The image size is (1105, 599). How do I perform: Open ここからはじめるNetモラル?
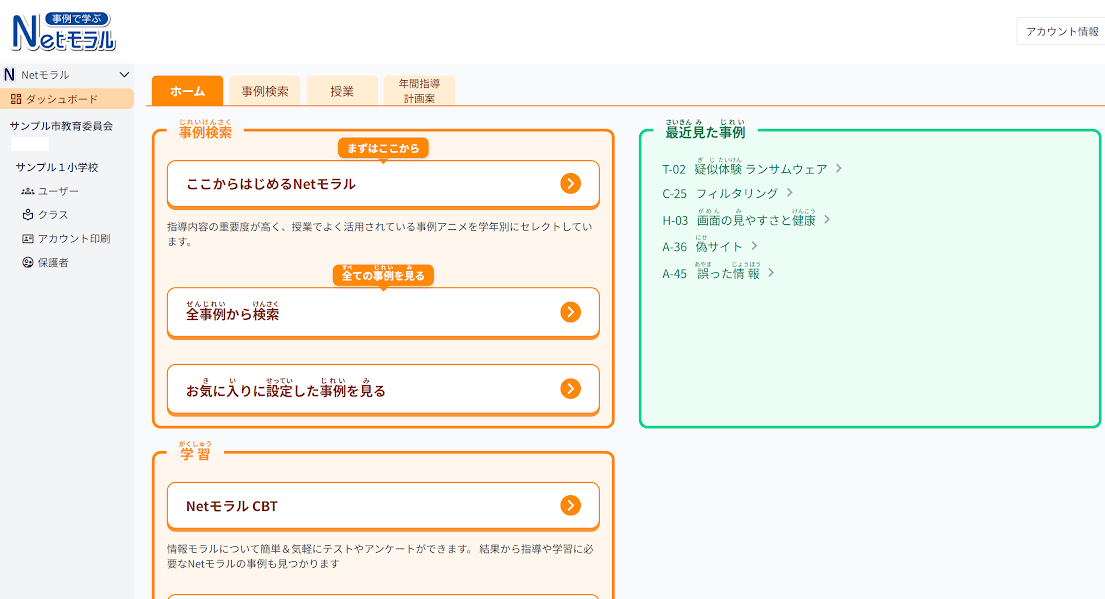tap(383, 184)
